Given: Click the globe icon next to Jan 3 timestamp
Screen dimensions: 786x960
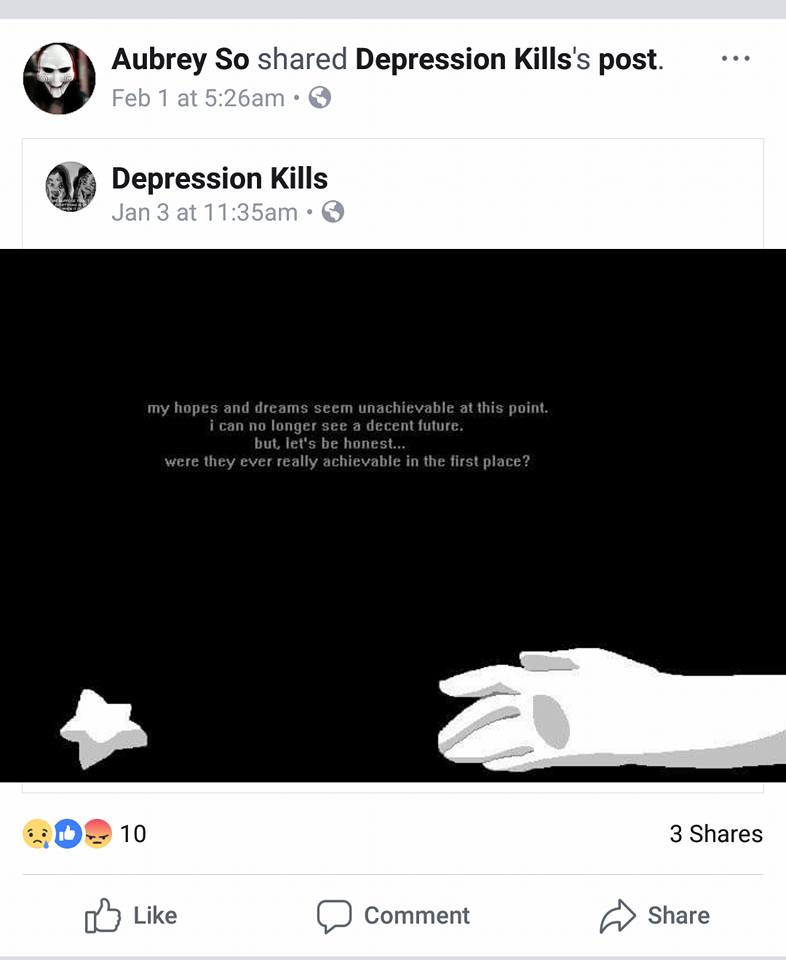Looking at the screenshot, I should [332, 212].
